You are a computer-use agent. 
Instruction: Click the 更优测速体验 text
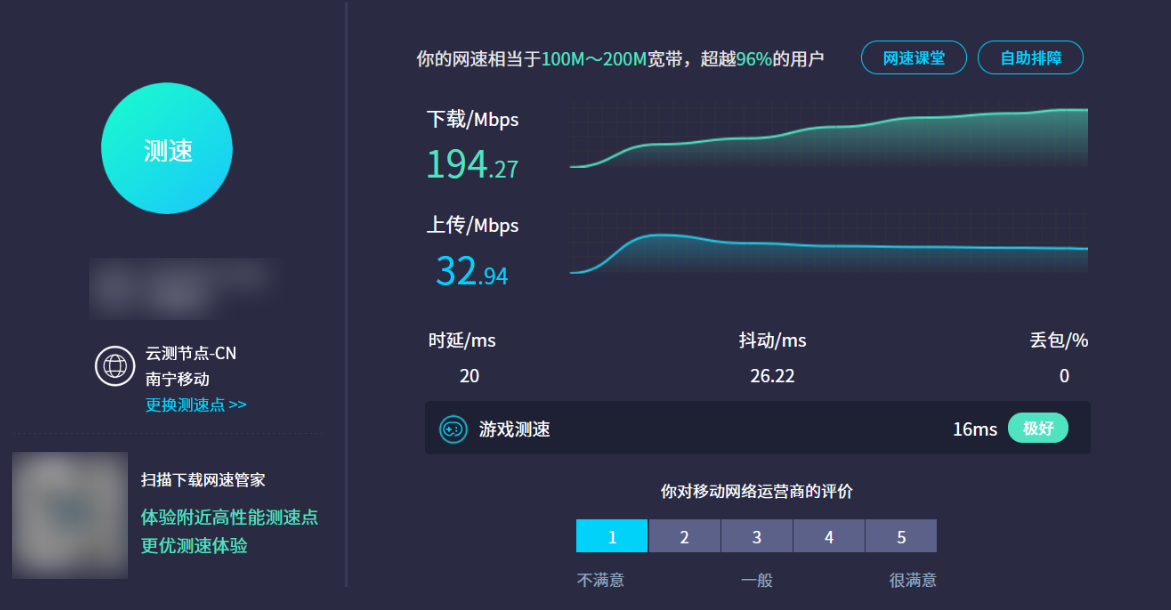194,546
